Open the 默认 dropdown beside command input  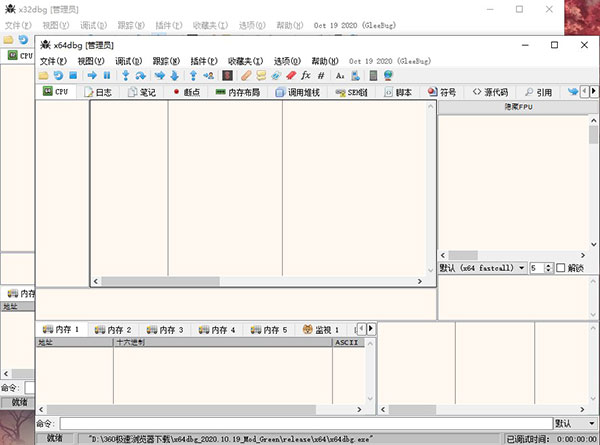pyautogui.click(x=574, y=423)
